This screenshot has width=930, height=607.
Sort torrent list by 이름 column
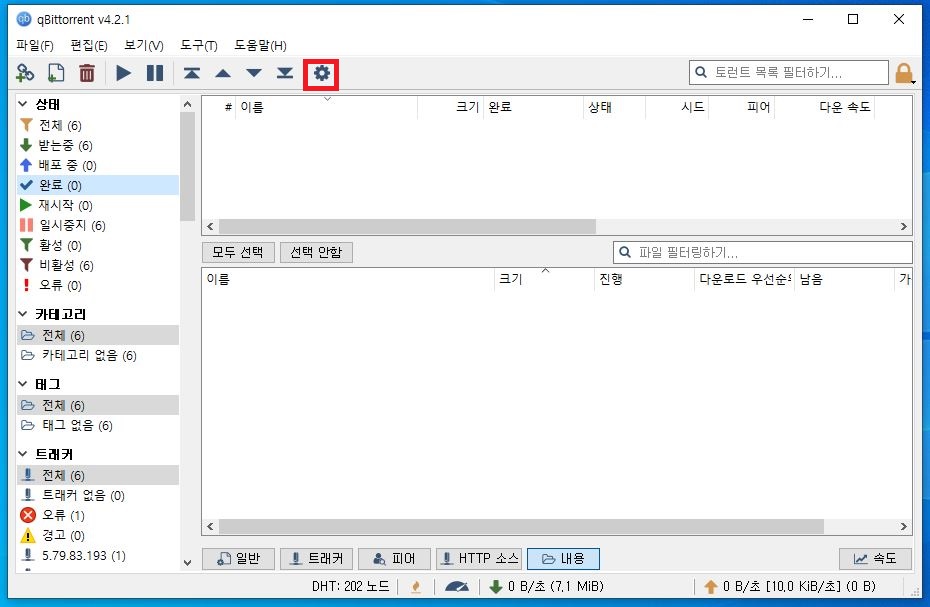pyautogui.click(x=327, y=107)
